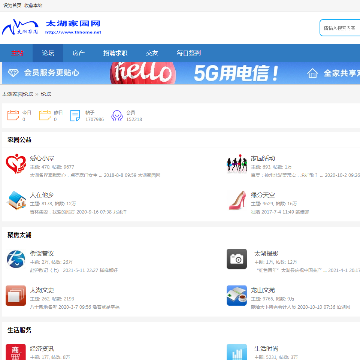Open the forum title beside the bar chart icon
The image size is (360, 360).
(x=266, y=349)
